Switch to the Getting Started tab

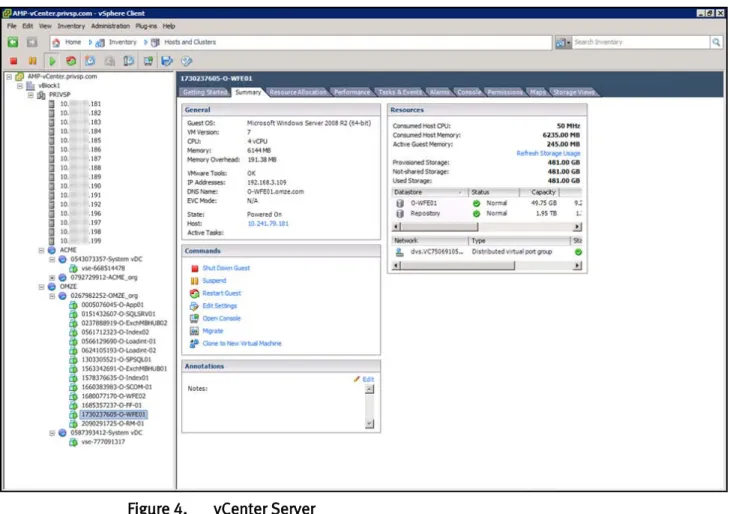[x=205, y=92]
